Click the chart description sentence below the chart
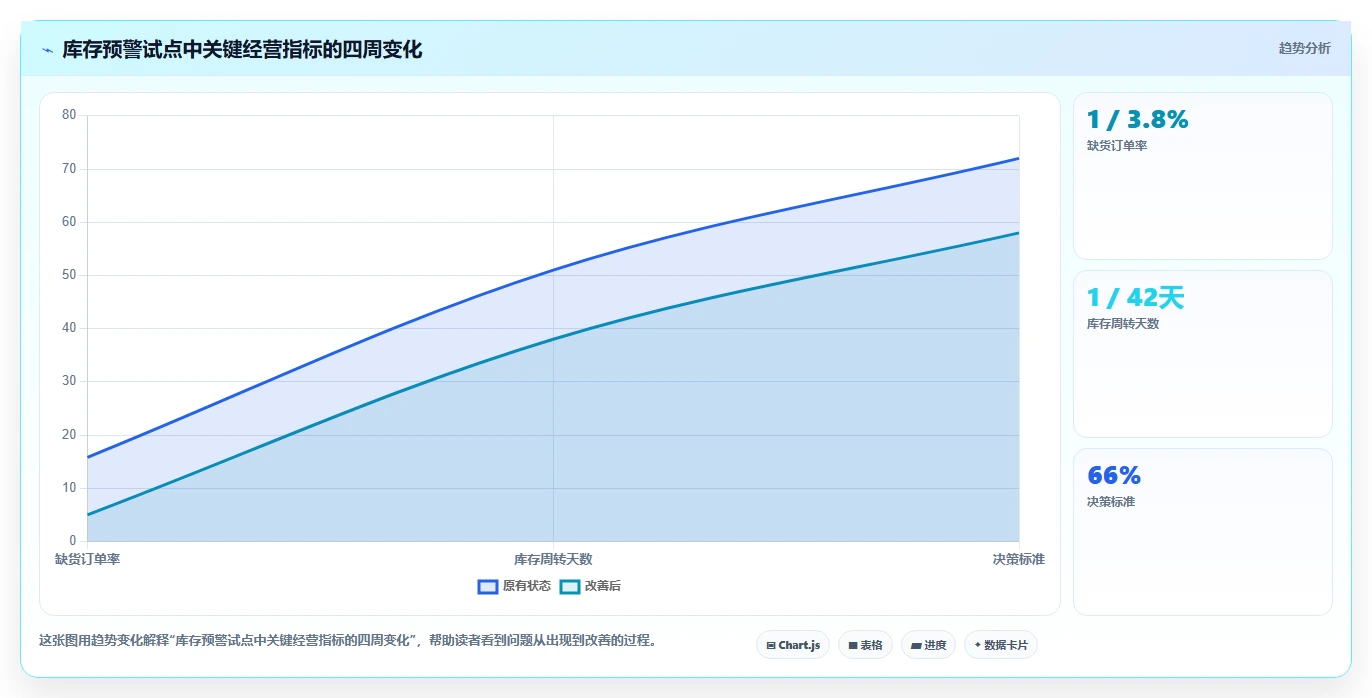The height and width of the screenshot is (698, 1372). pyautogui.click(x=347, y=641)
